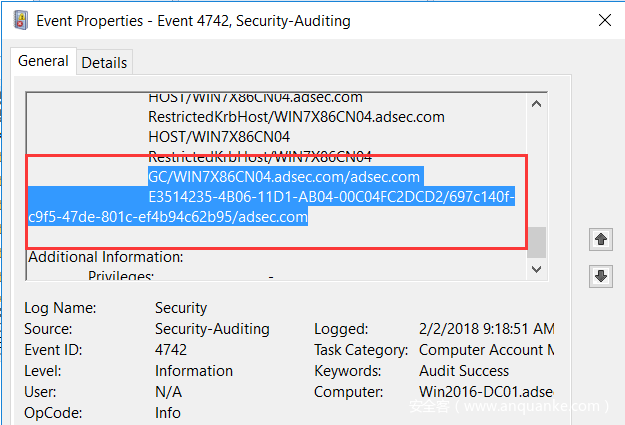
Task: Switch to the Details tab
Action: pos(104,63)
